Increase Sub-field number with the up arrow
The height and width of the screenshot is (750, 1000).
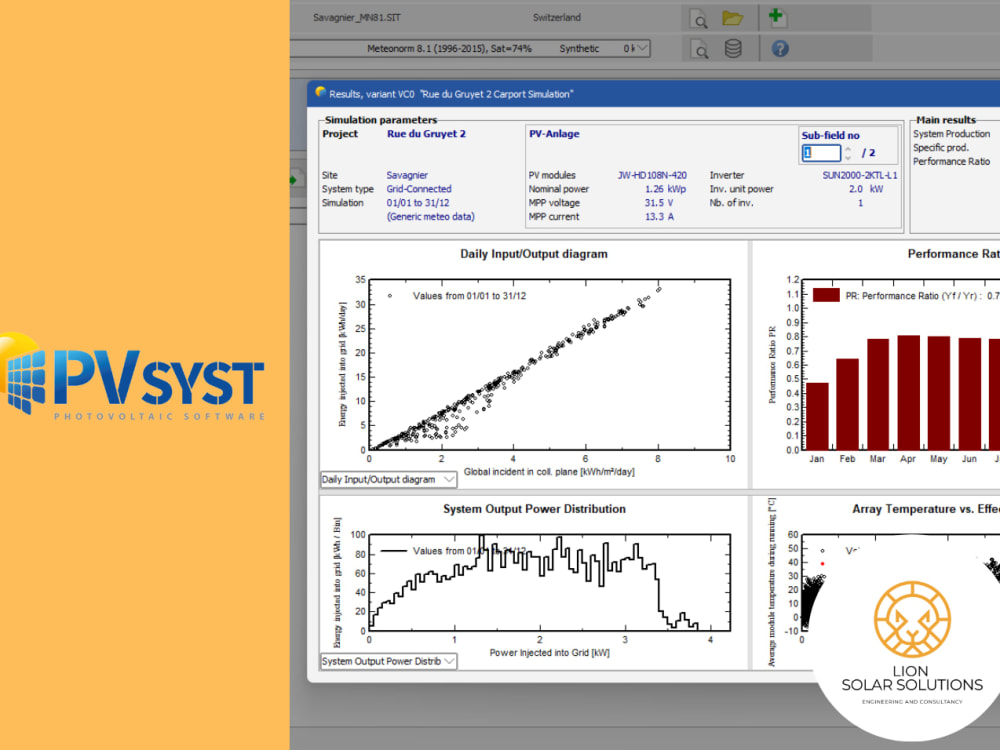pyautogui.click(x=847, y=148)
